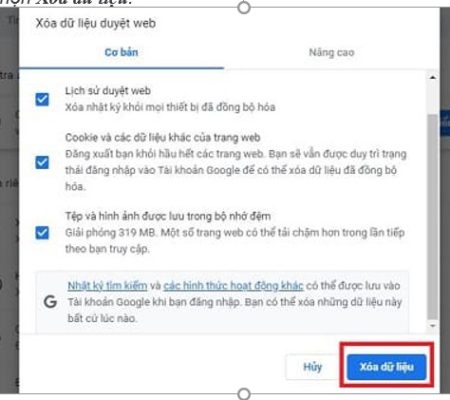Open the Nhật ký tìm kiếm link
Screen dimensions: 450x400
pyautogui.click(x=107, y=286)
